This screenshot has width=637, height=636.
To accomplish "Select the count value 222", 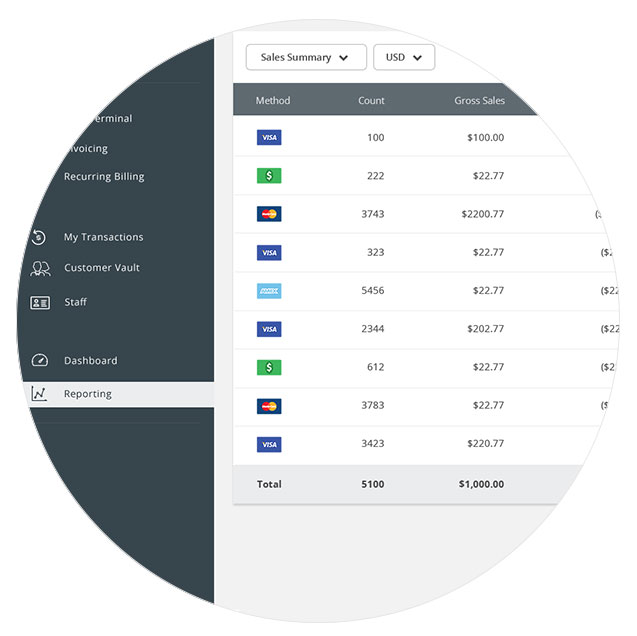I will (x=375, y=176).
